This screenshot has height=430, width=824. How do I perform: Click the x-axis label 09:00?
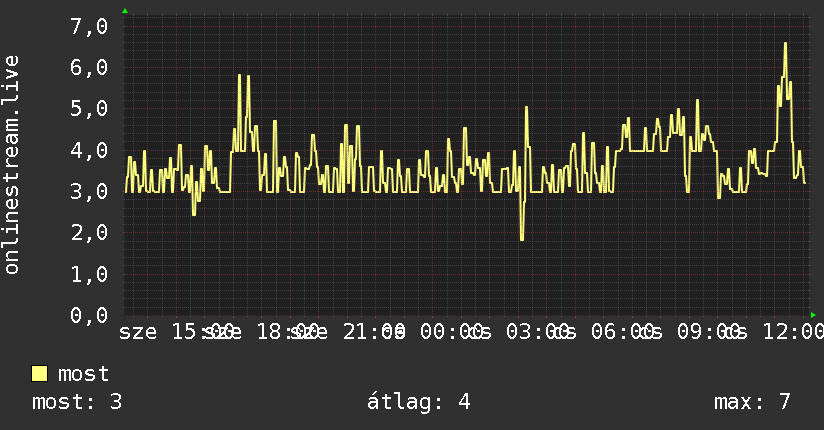(708, 332)
